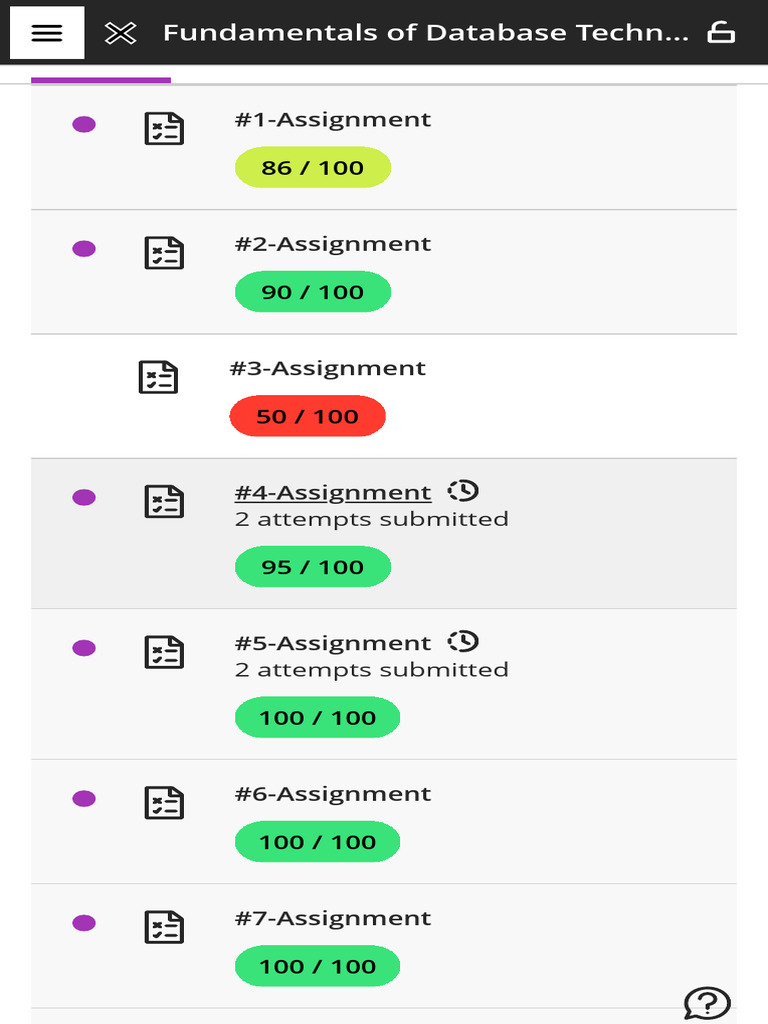The image size is (768, 1024).
Task: Click the yellow-green 86 / 100 grade pill
Action: tap(312, 168)
